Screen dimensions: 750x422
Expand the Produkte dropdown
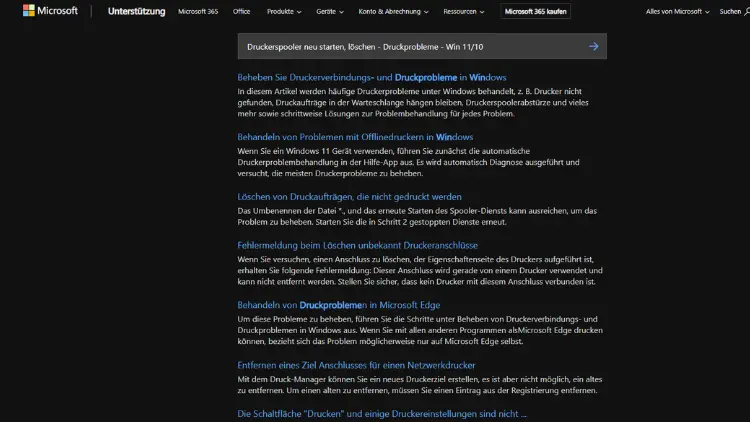284,11
